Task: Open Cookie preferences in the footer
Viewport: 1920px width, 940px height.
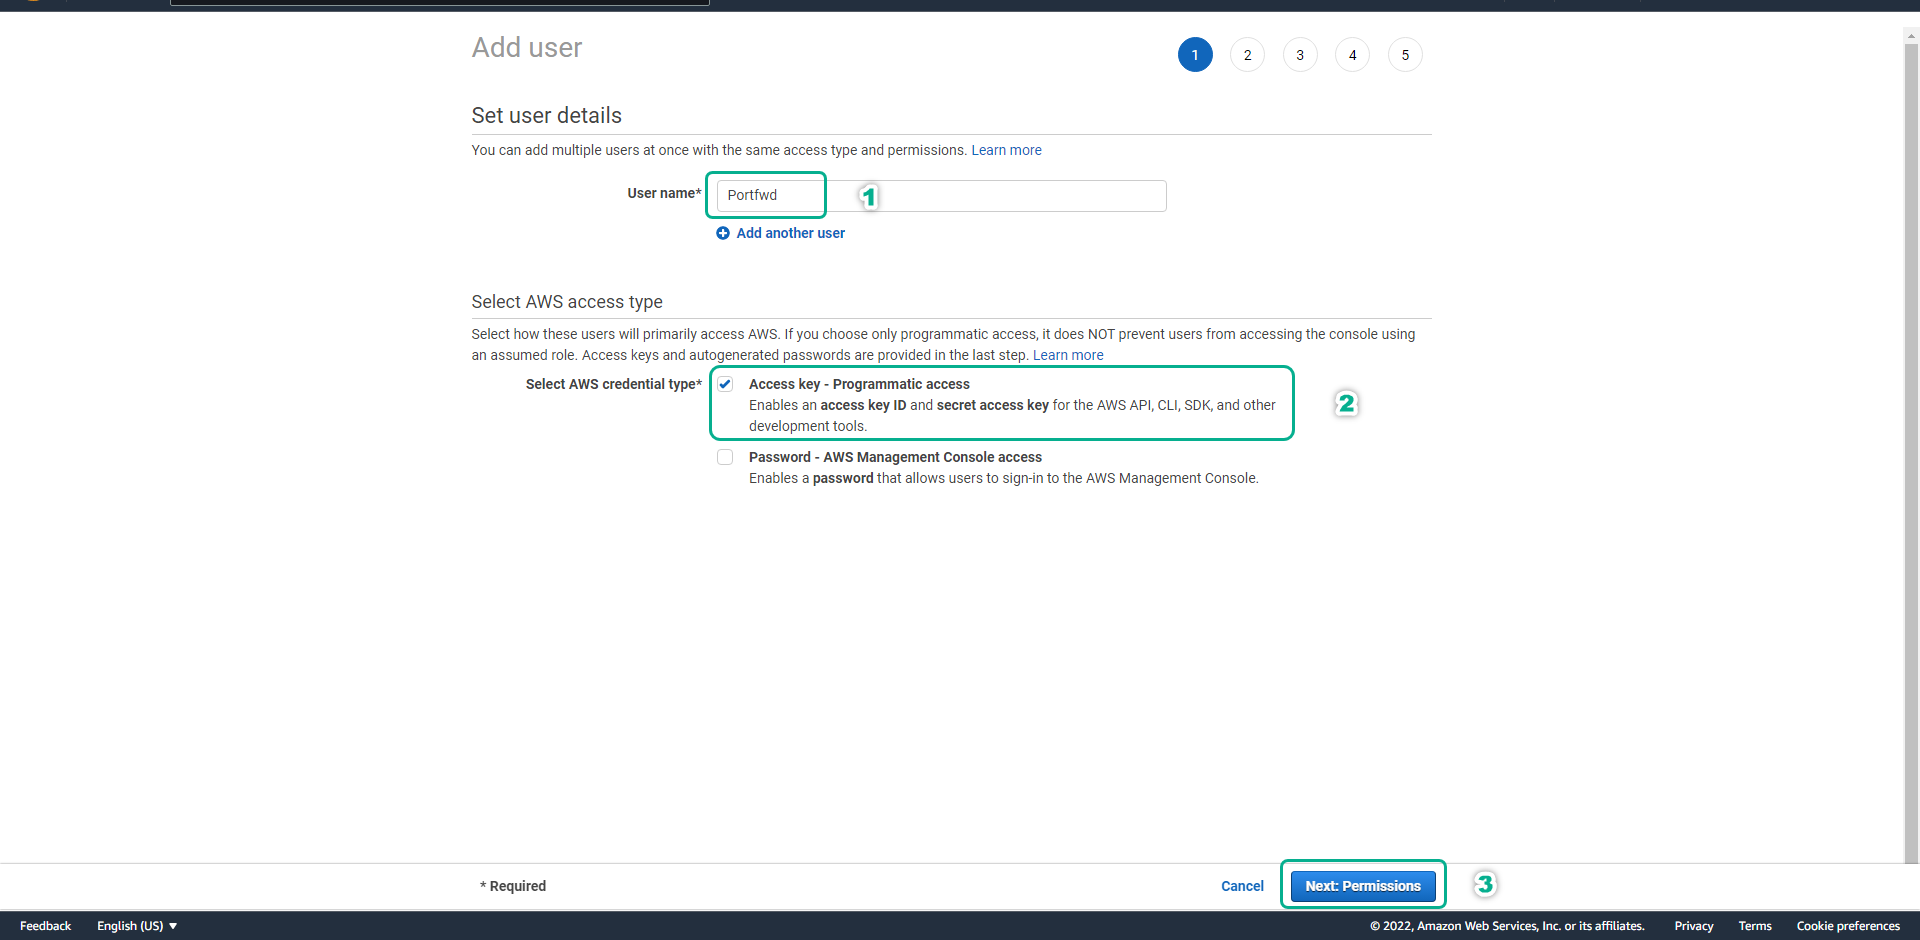Action: 1847,926
